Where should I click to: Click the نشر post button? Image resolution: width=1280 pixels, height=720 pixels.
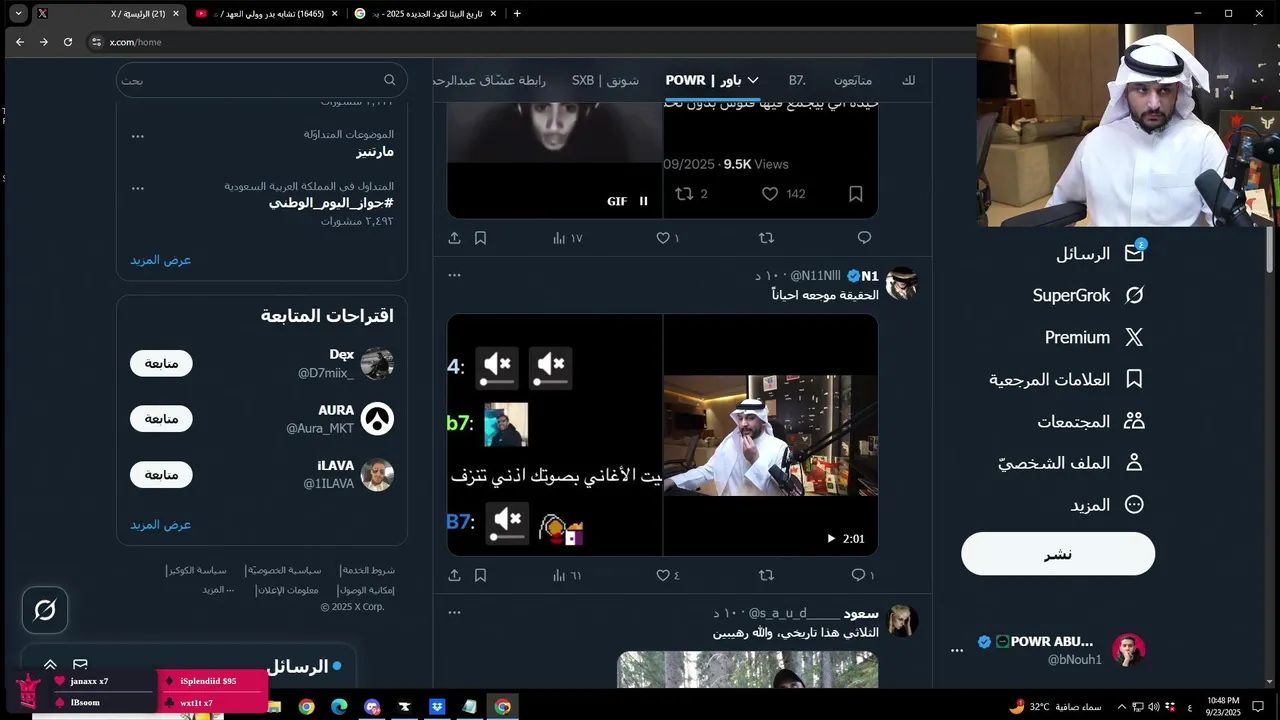coord(1058,554)
